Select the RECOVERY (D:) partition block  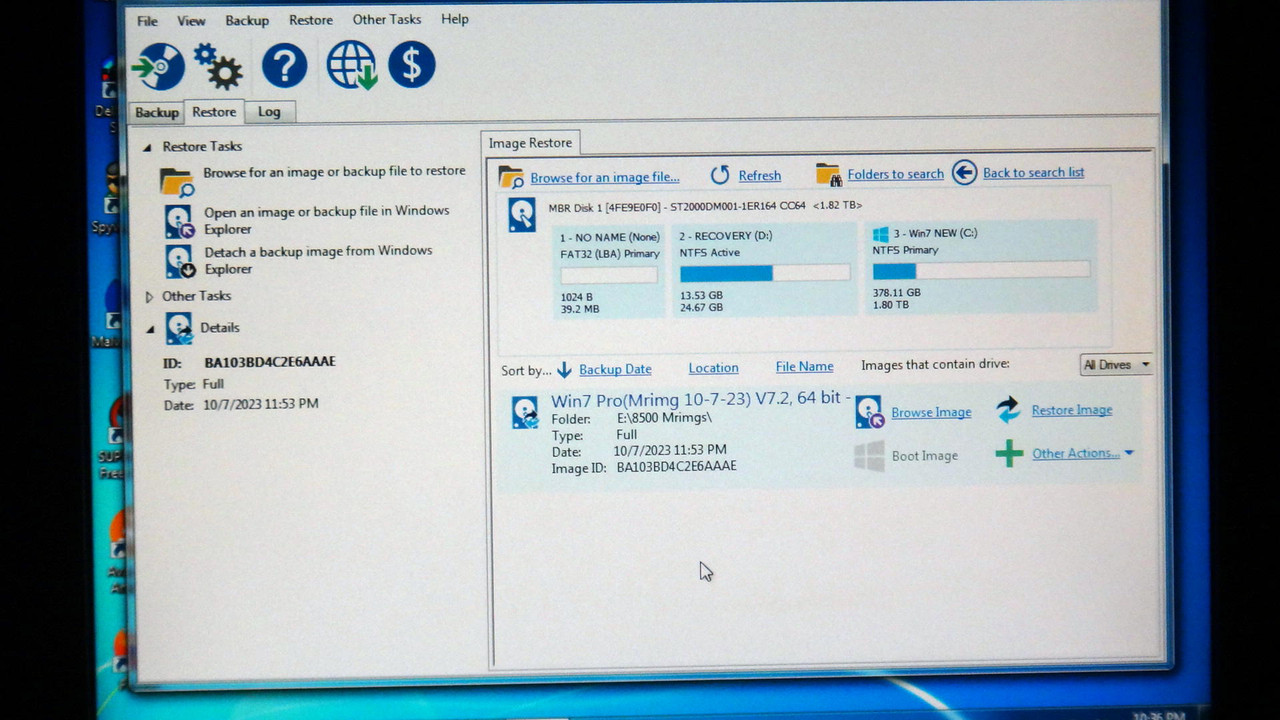[765, 271]
